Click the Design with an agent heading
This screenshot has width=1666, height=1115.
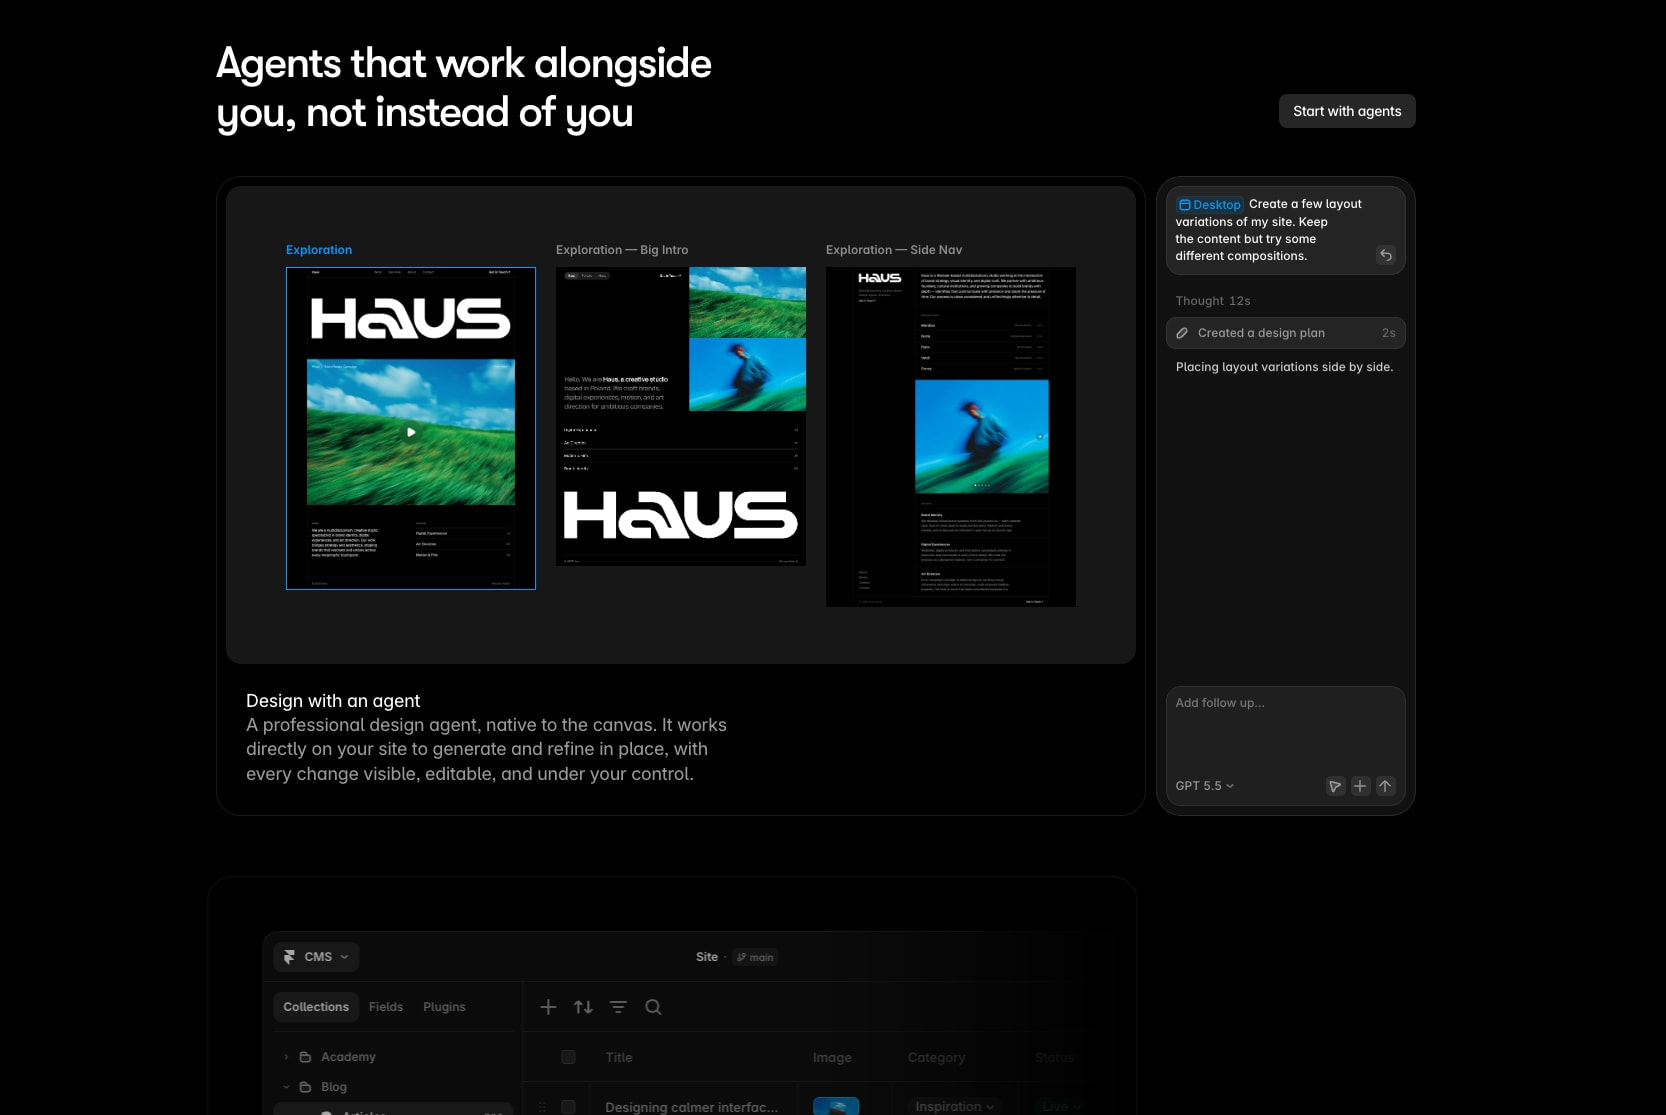pos(333,701)
